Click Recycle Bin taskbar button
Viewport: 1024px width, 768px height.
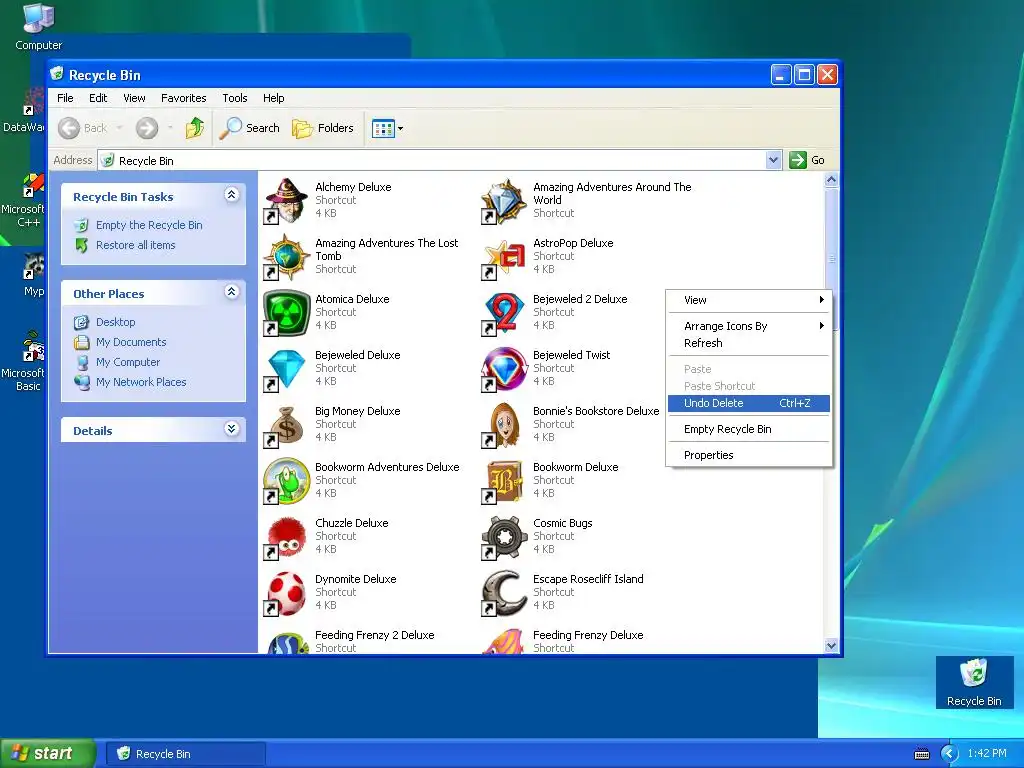185,754
